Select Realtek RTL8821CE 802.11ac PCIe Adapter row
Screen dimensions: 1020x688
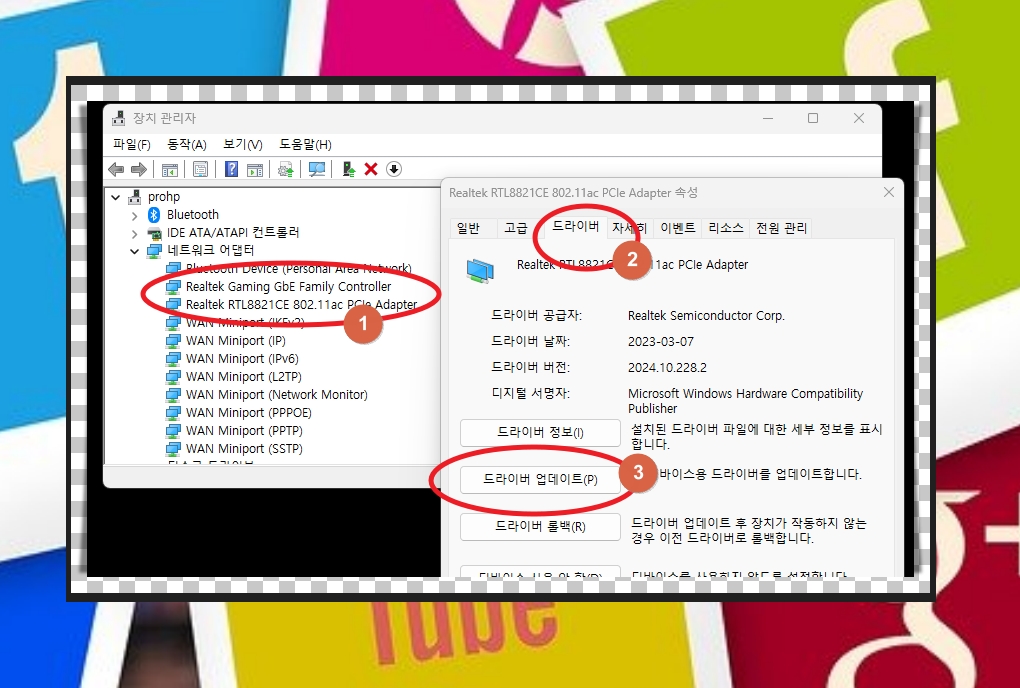coord(301,305)
